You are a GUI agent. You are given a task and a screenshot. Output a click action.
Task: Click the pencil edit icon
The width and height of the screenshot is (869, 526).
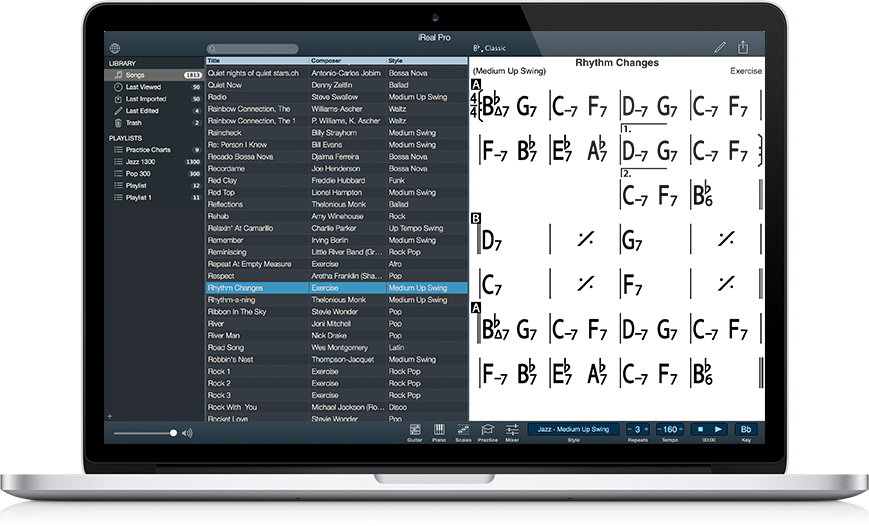(x=719, y=47)
